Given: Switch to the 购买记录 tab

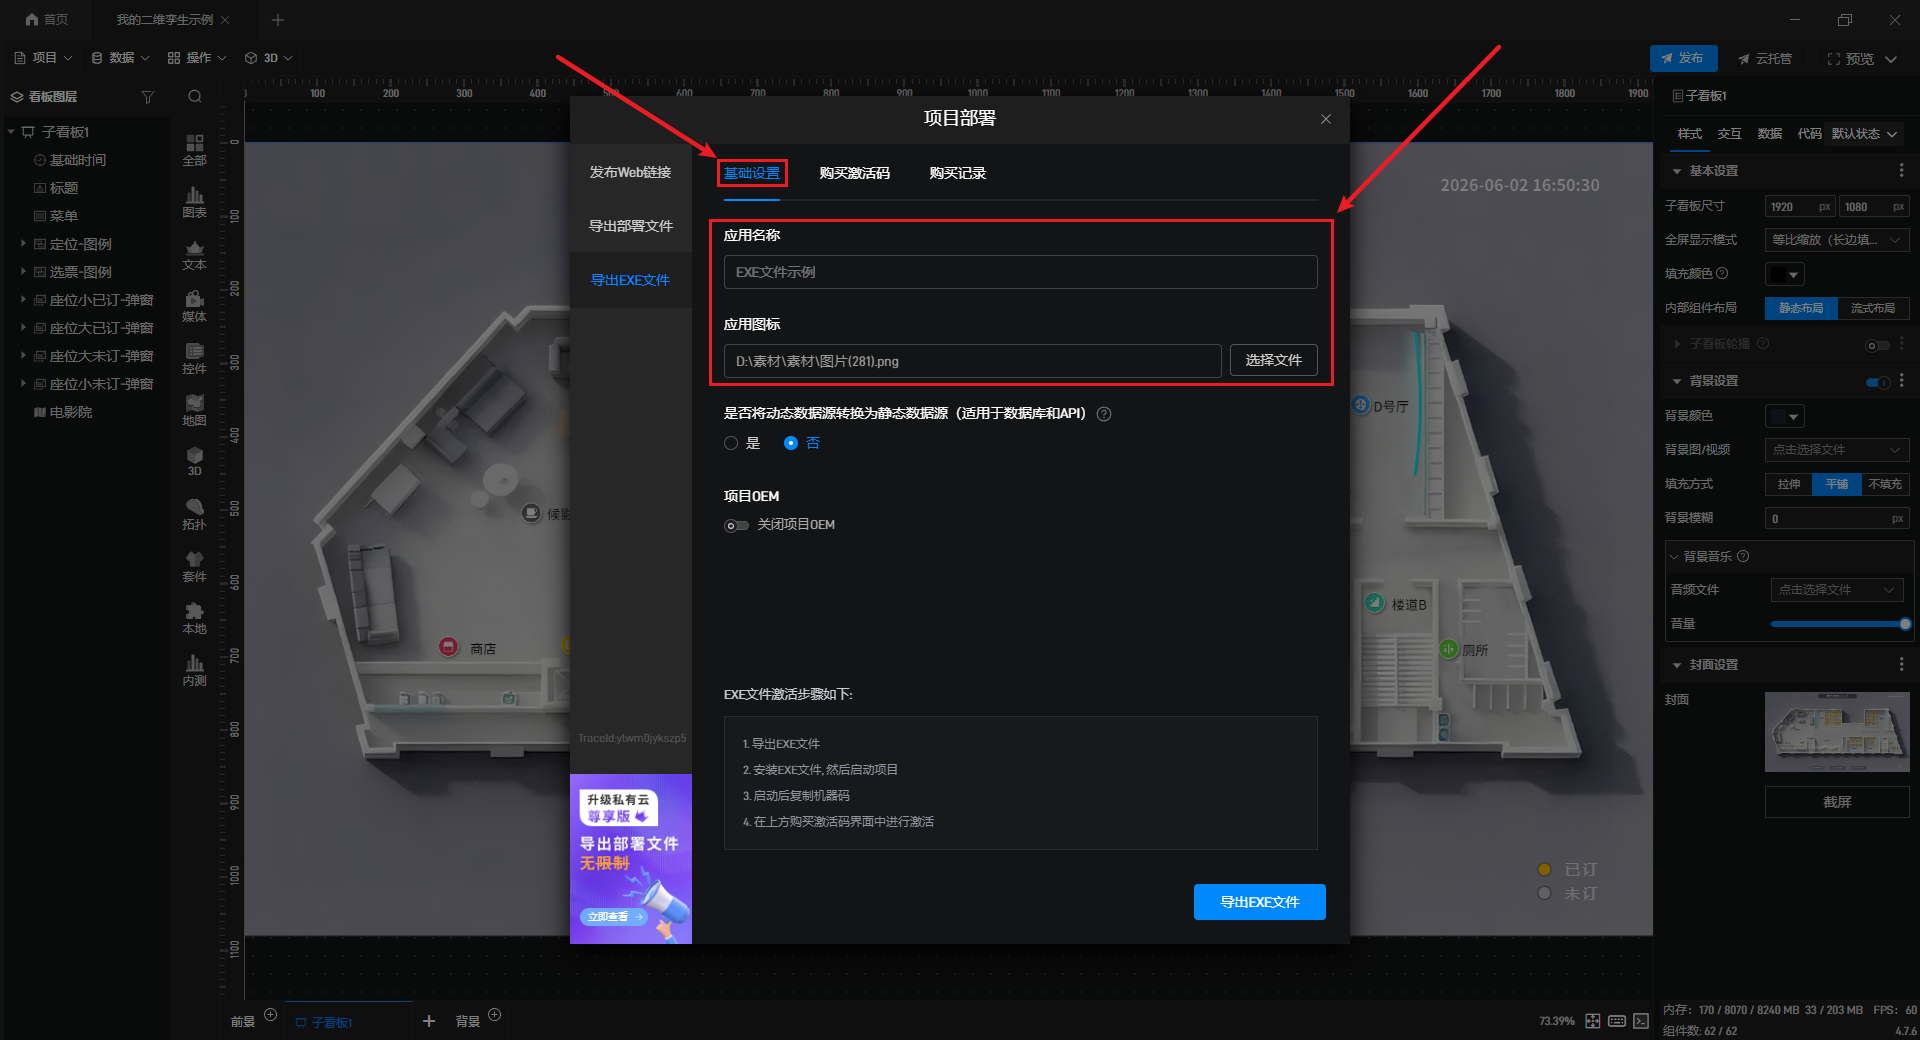Looking at the screenshot, I should click(x=957, y=173).
